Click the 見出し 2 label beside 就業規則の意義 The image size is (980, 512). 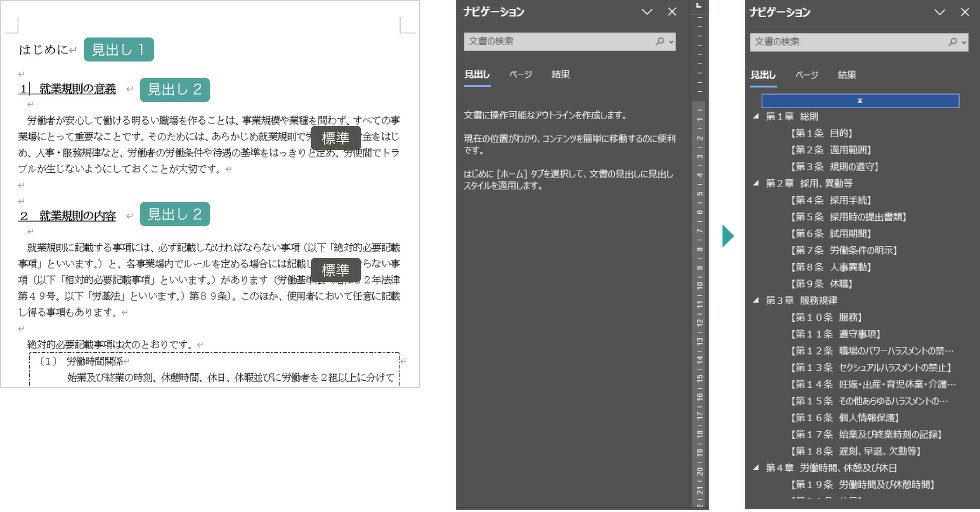tap(174, 89)
